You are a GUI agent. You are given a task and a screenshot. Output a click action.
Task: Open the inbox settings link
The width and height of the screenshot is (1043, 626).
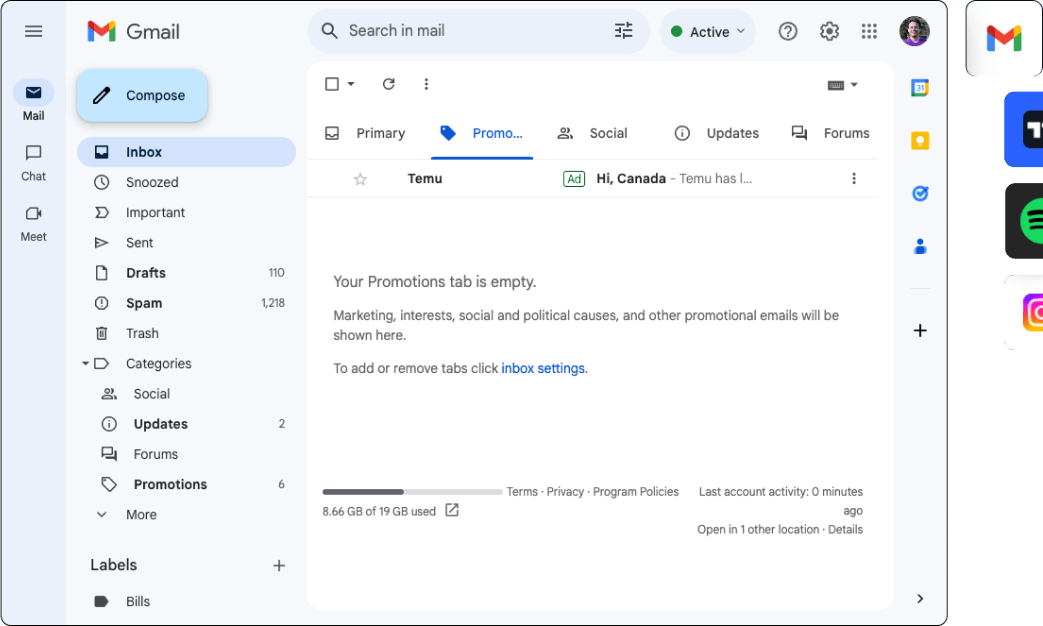543,368
